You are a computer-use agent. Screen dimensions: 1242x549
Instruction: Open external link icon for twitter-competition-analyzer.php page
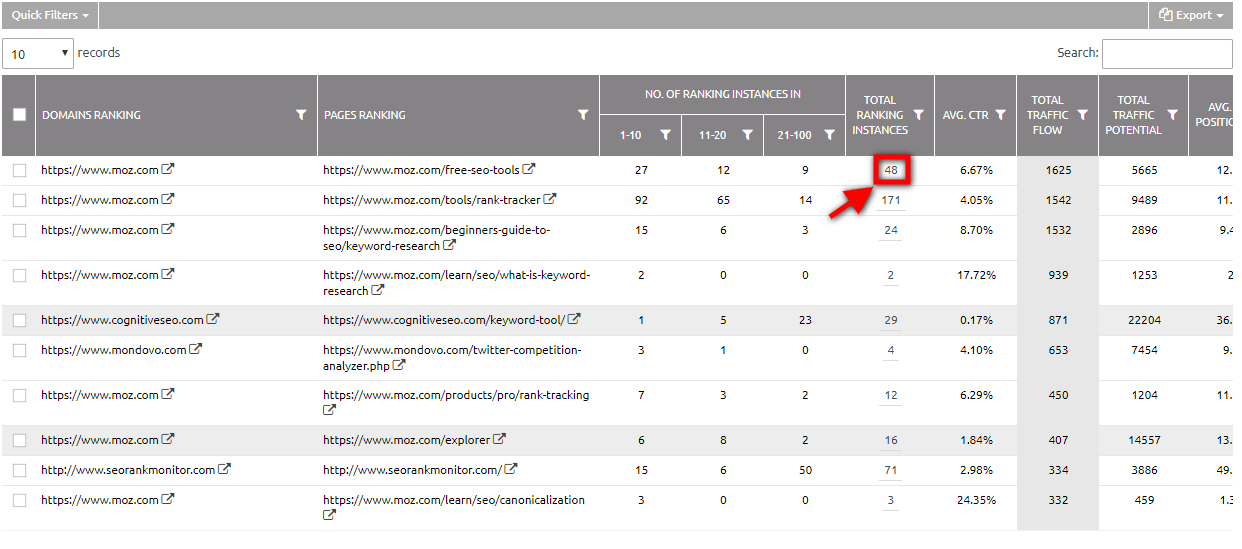coord(399,366)
